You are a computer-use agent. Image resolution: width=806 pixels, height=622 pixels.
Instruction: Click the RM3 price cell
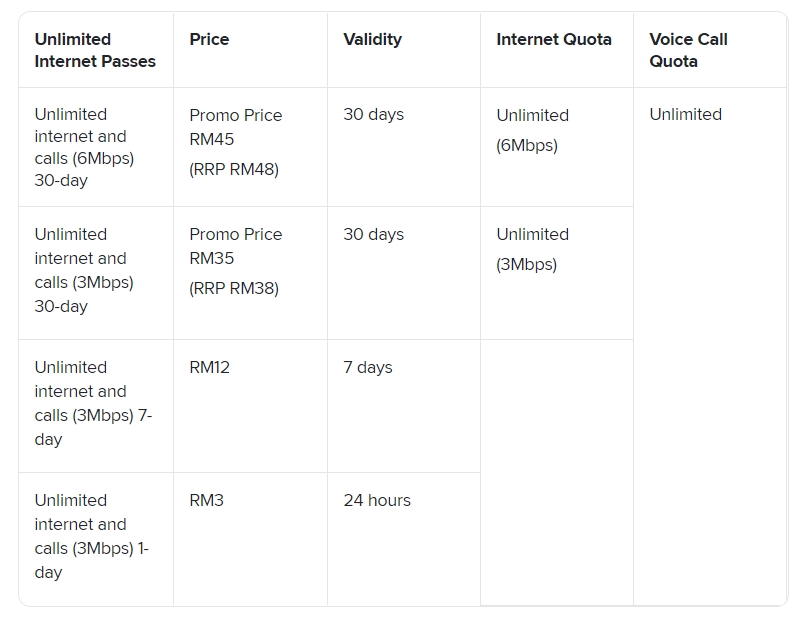206,500
